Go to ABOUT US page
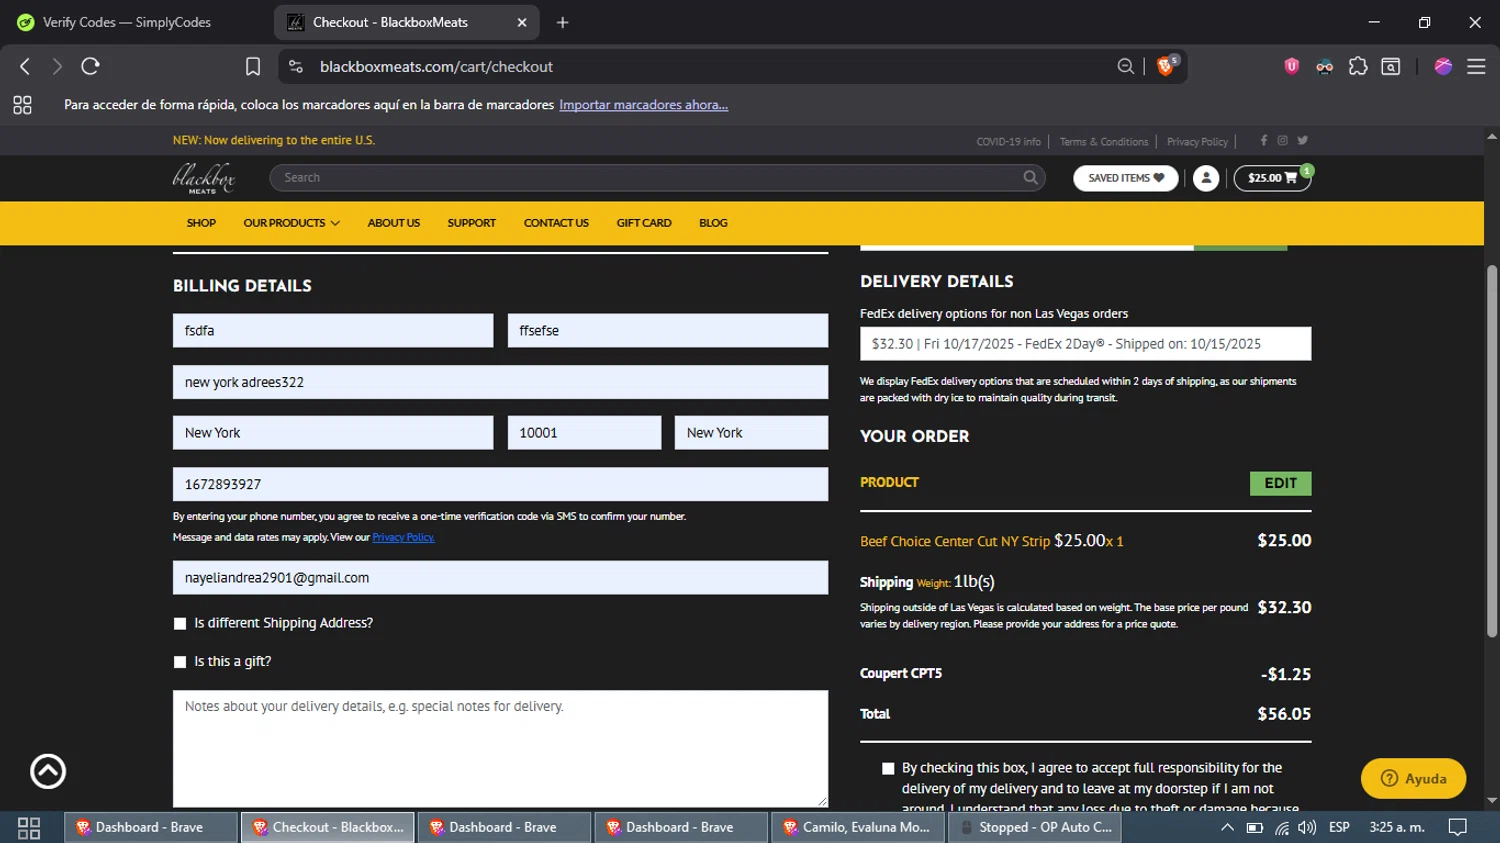1500x843 pixels. tap(393, 223)
